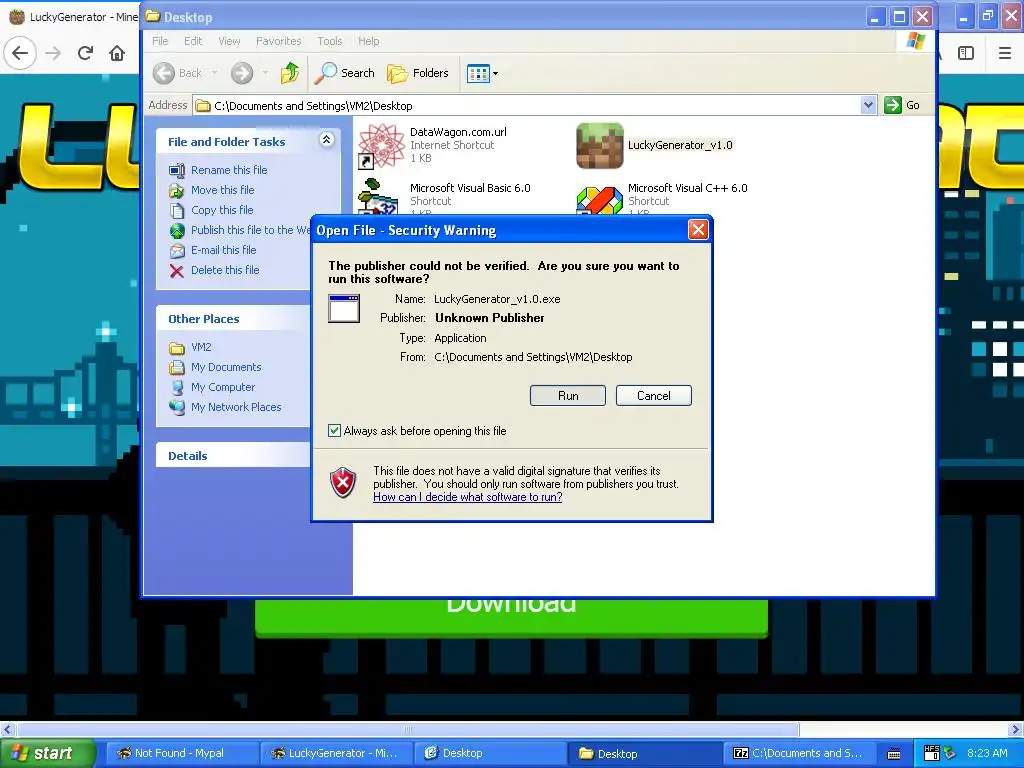Select Microsoft Visual Basic 6.0 shortcut icon
The width and height of the screenshot is (1024, 768).
(378, 197)
